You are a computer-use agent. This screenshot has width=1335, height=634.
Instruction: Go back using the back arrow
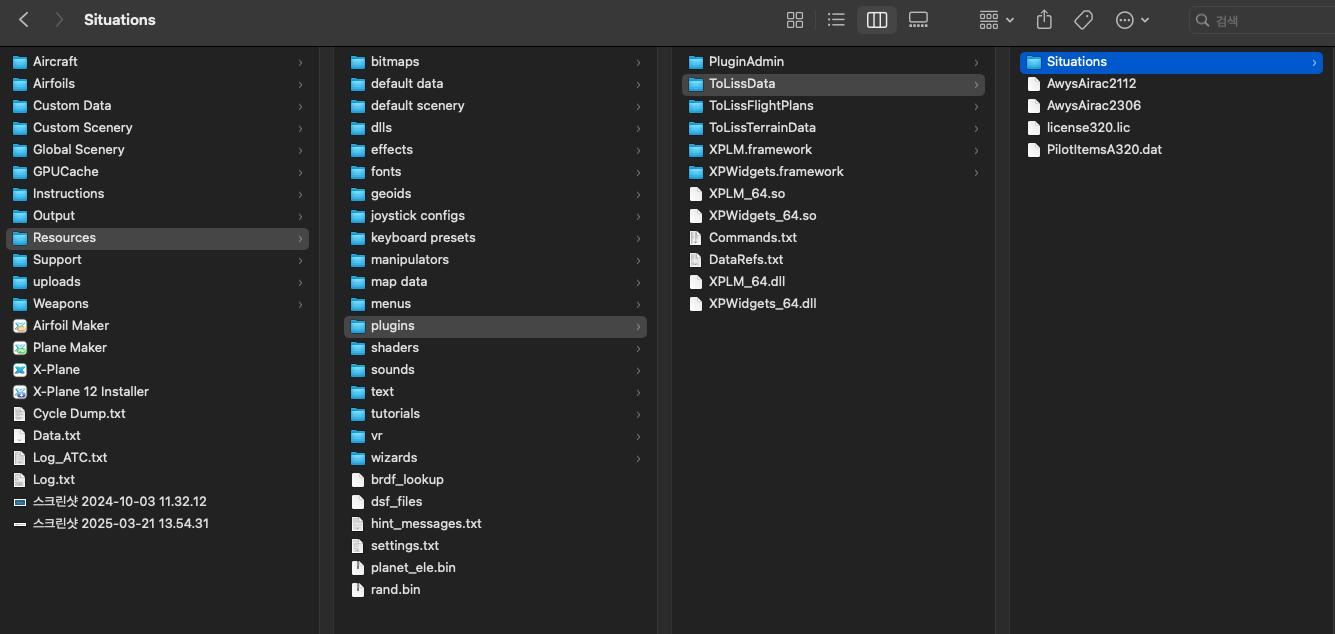24,20
